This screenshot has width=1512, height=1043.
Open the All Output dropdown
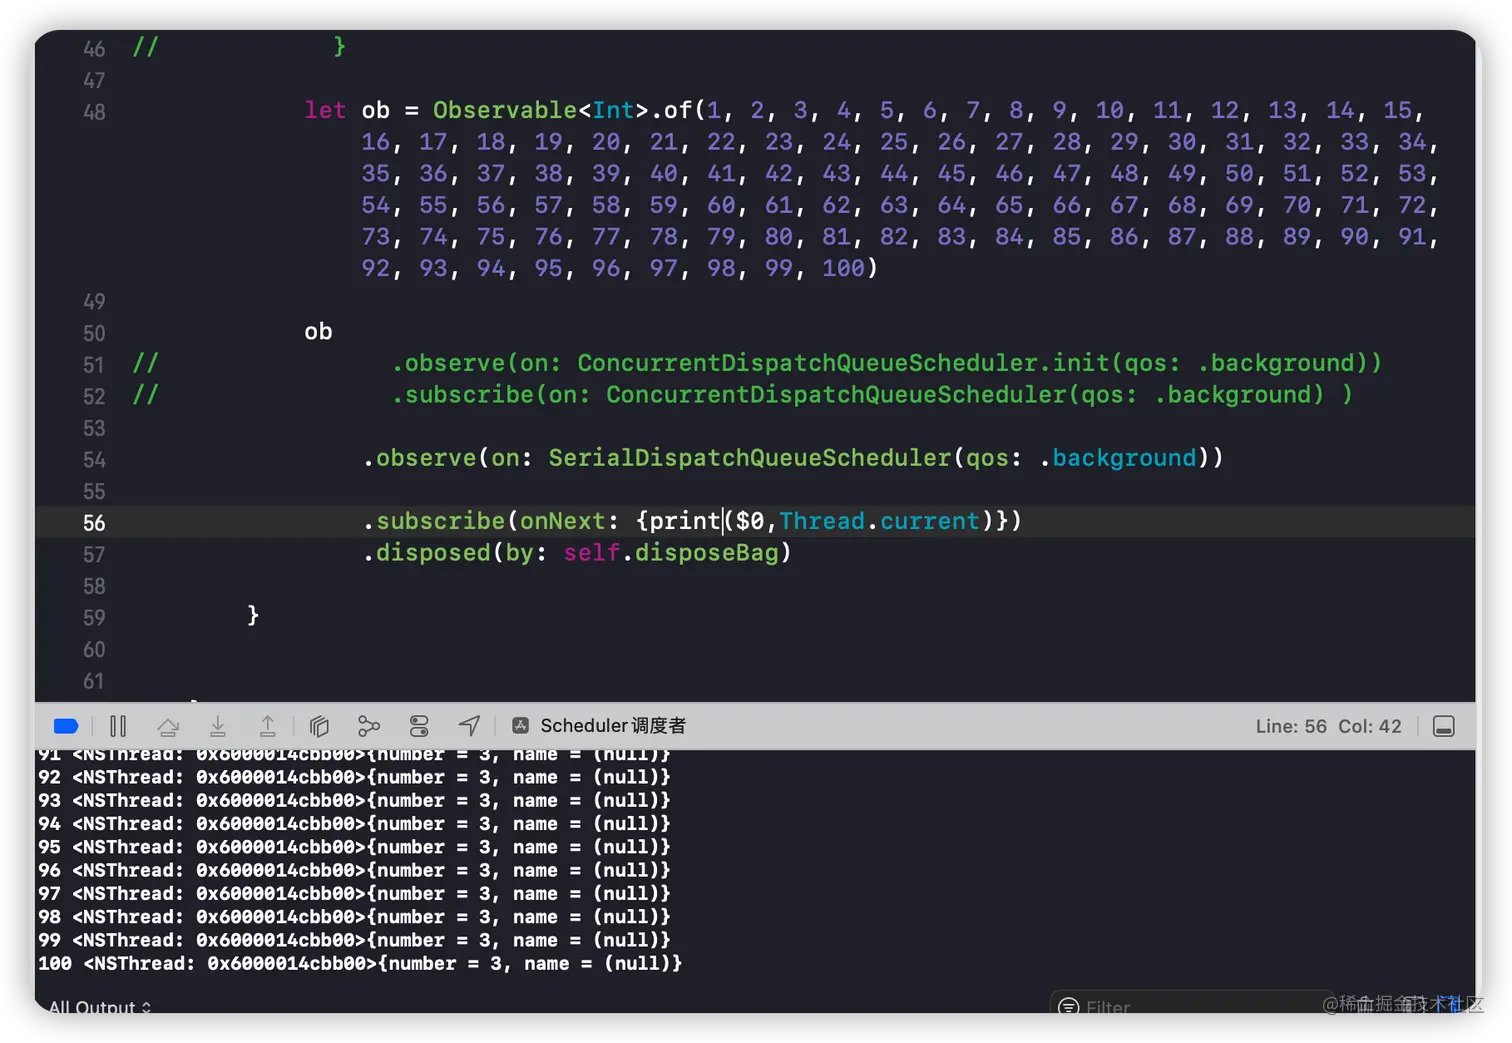(x=100, y=1007)
